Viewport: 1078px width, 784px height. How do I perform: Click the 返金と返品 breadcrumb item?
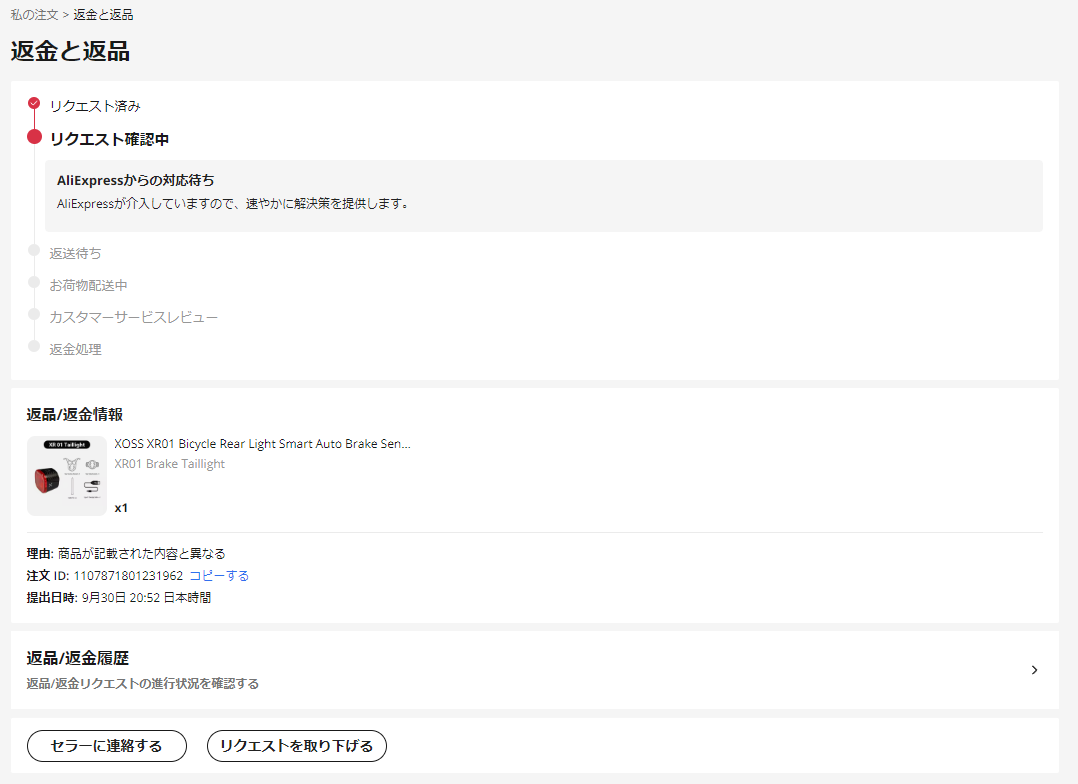(x=103, y=15)
